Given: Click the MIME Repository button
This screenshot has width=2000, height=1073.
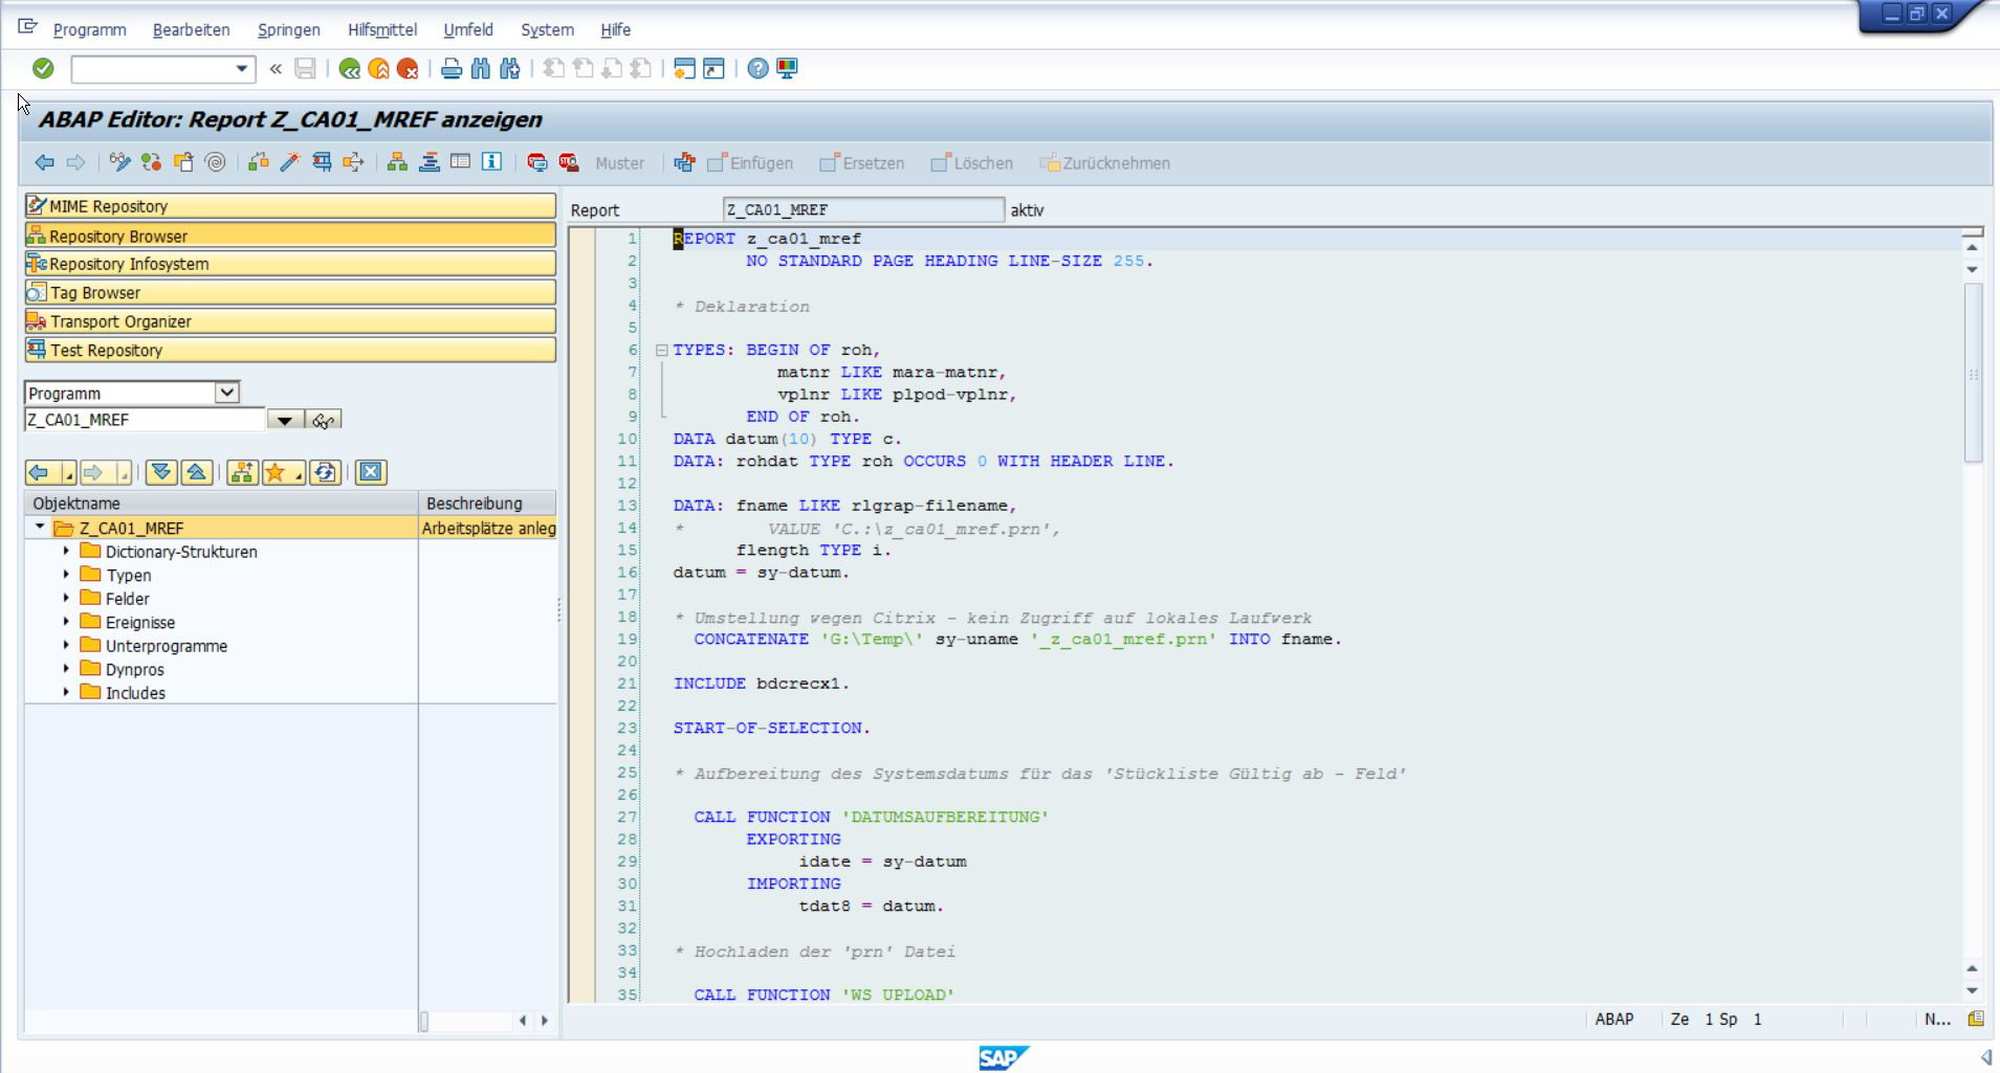Looking at the screenshot, I should (290, 206).
